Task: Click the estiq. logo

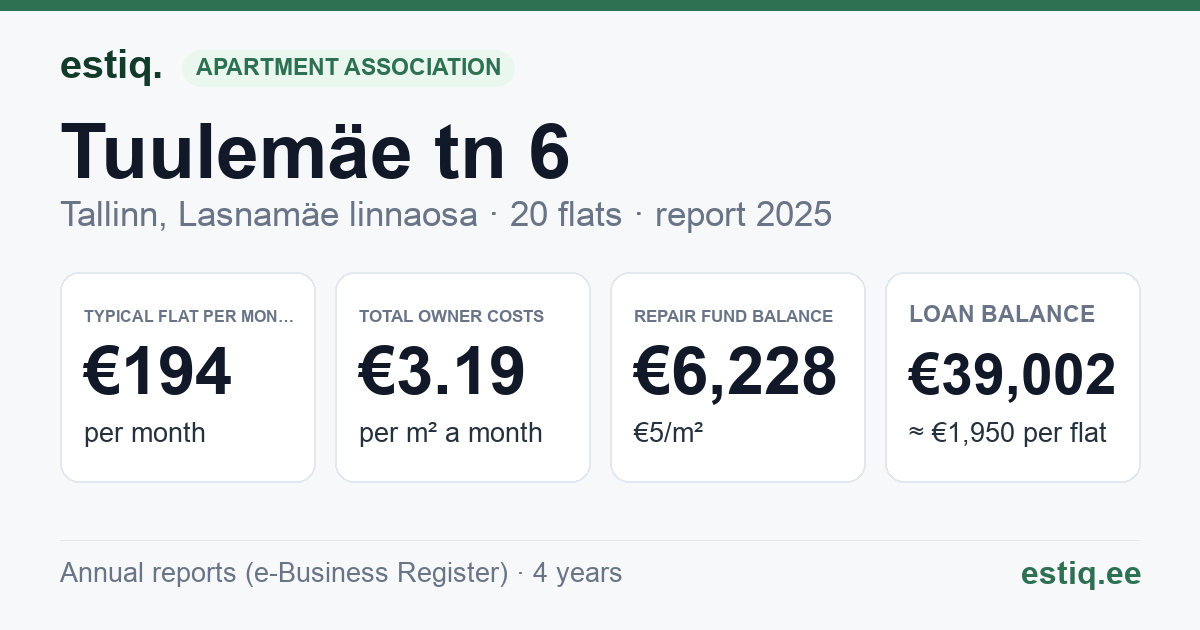Action: (111, 66)
